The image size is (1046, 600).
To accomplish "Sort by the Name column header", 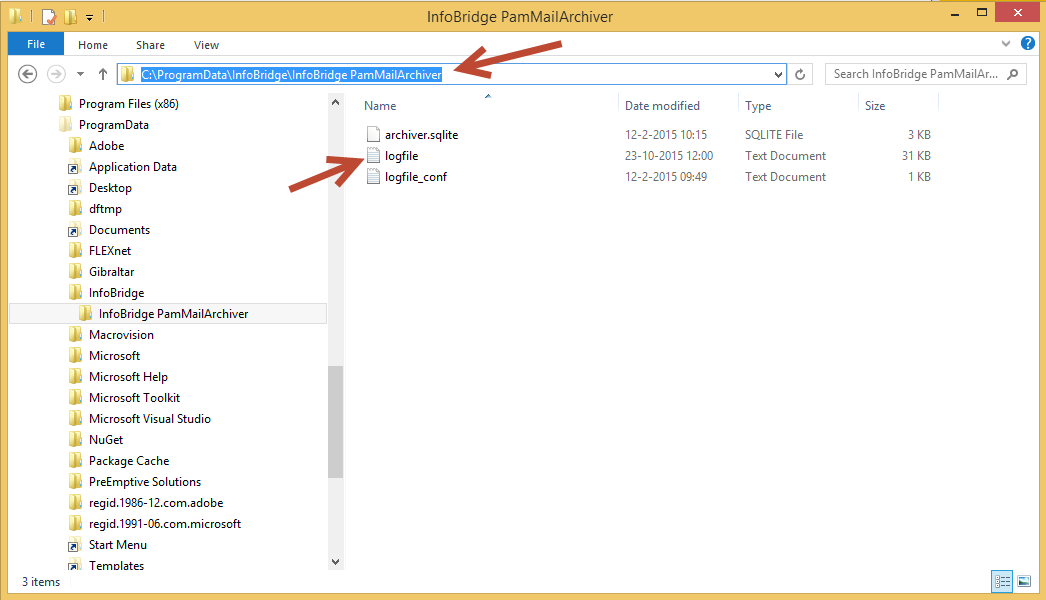I will (x=380, y=105).
